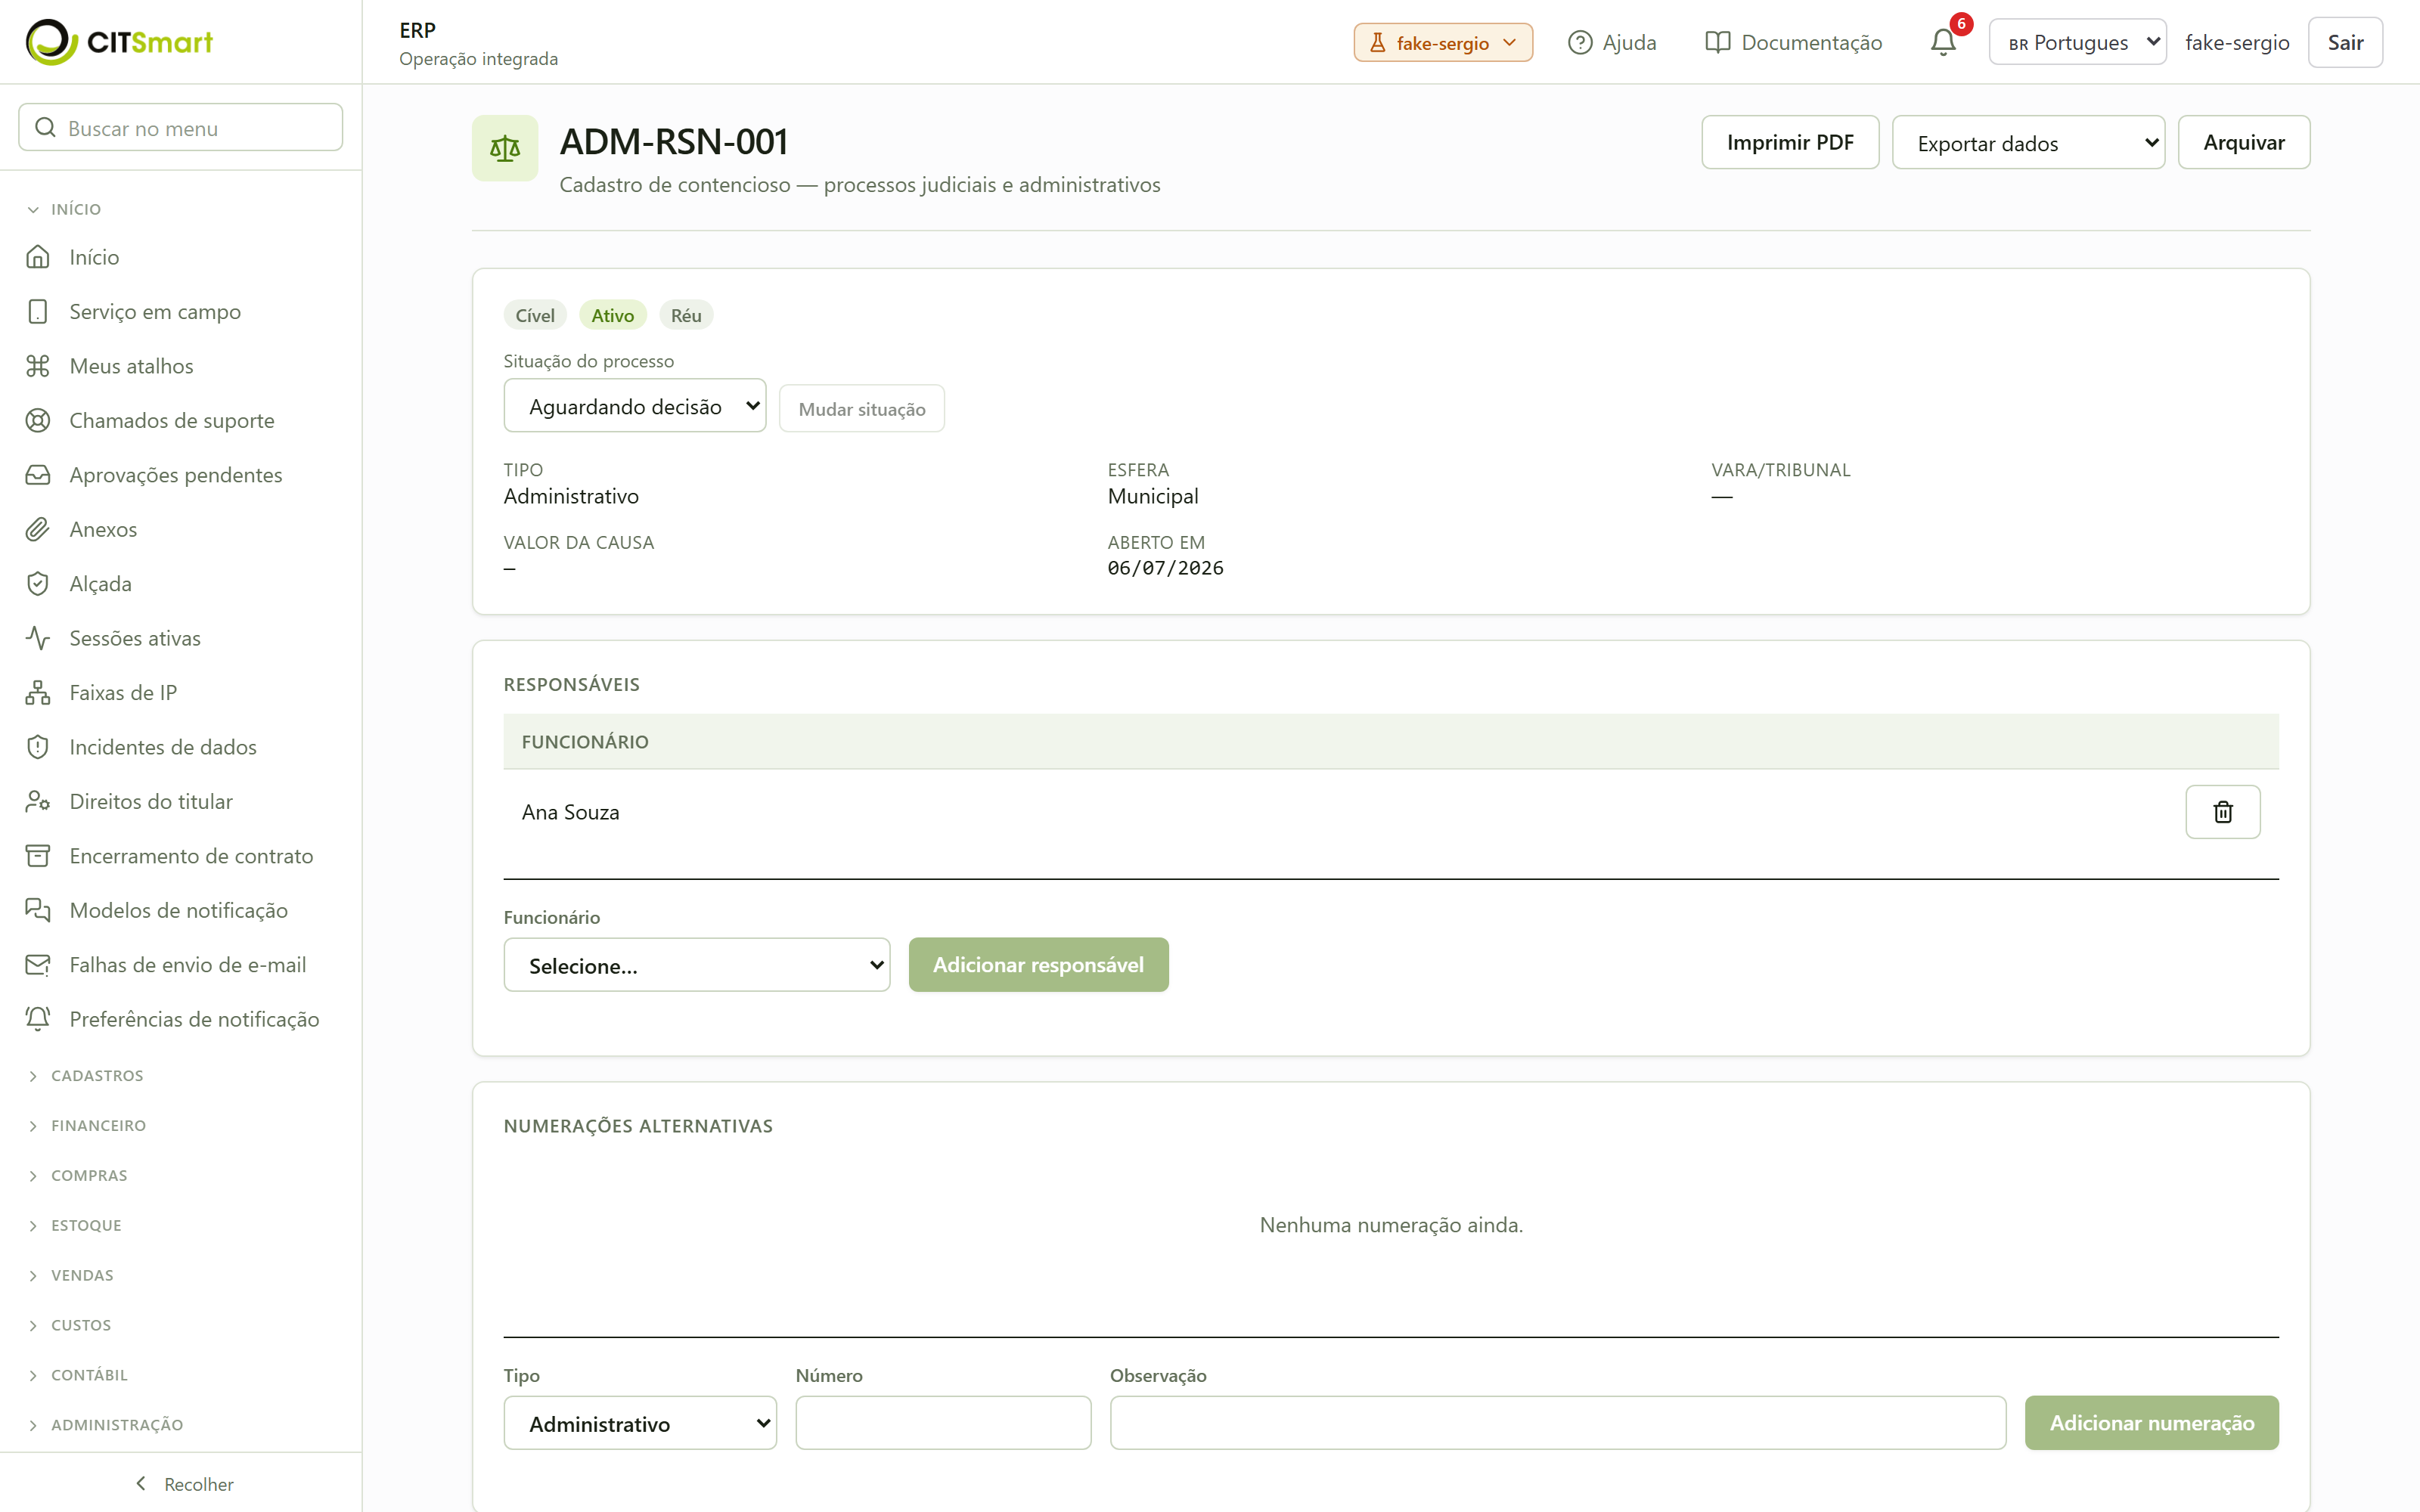Viewport: 2420px width, 1512px height.
Task: Open Início home icon in sidebar
Action: point(38,257)
